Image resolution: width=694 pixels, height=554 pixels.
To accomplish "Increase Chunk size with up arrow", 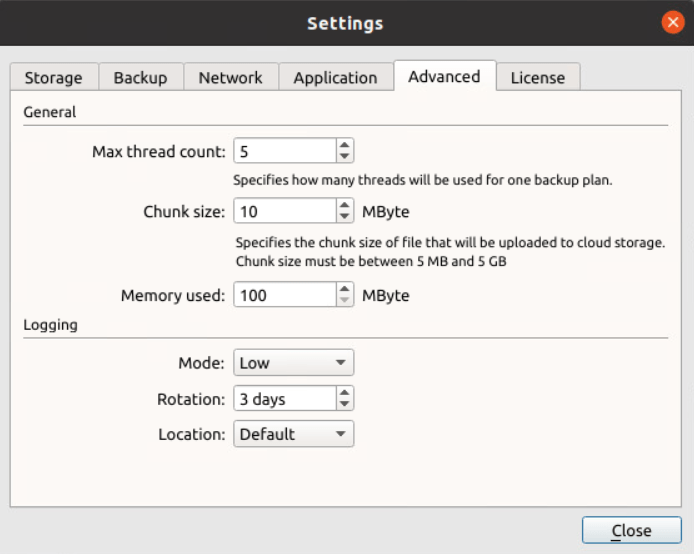I will click(x=344, y=205).
